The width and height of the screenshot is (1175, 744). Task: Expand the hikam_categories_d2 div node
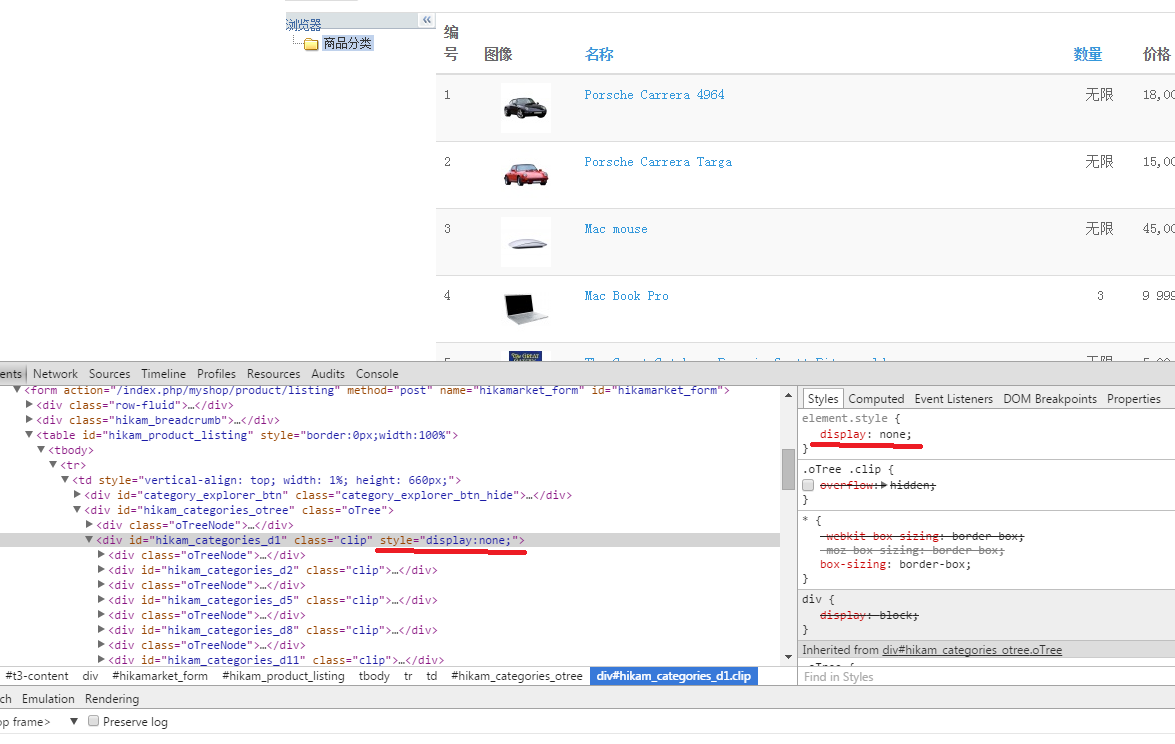point(101,569)
